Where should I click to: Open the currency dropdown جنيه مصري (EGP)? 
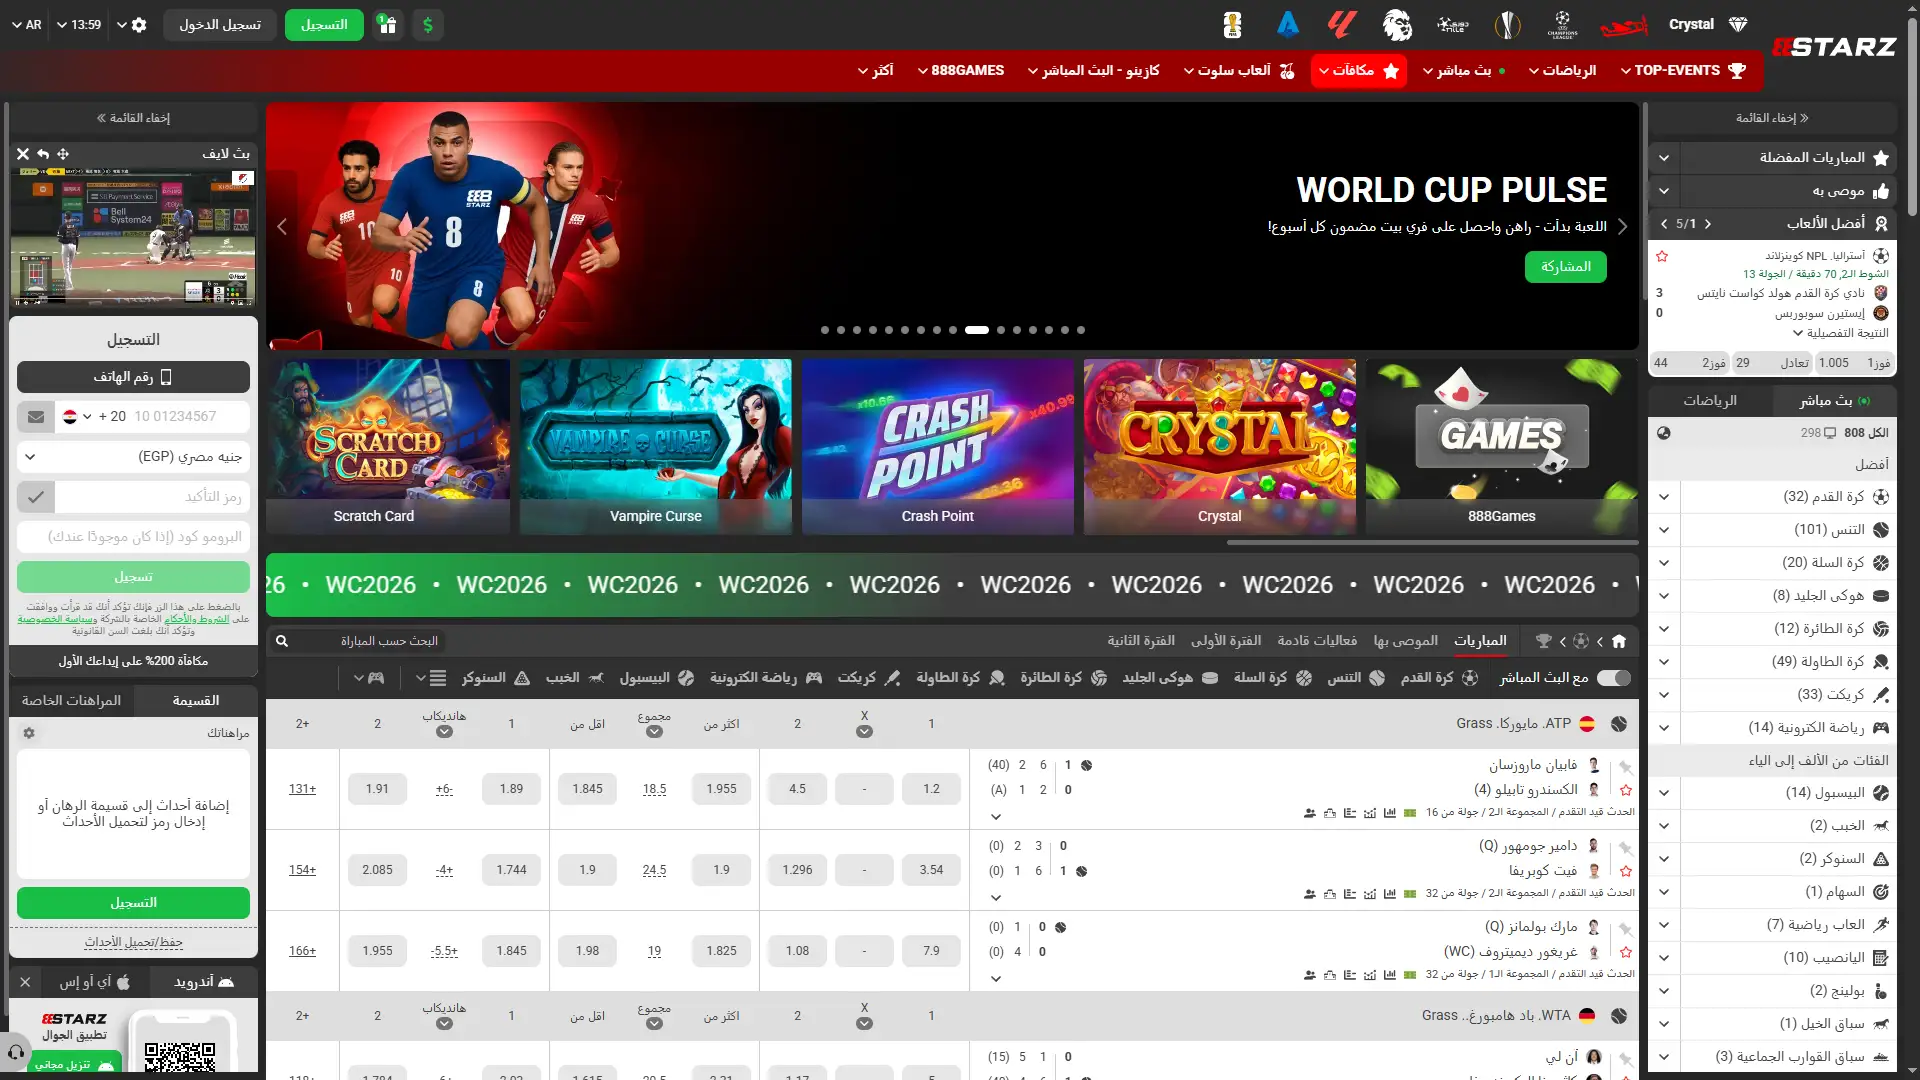coord(134,457)
